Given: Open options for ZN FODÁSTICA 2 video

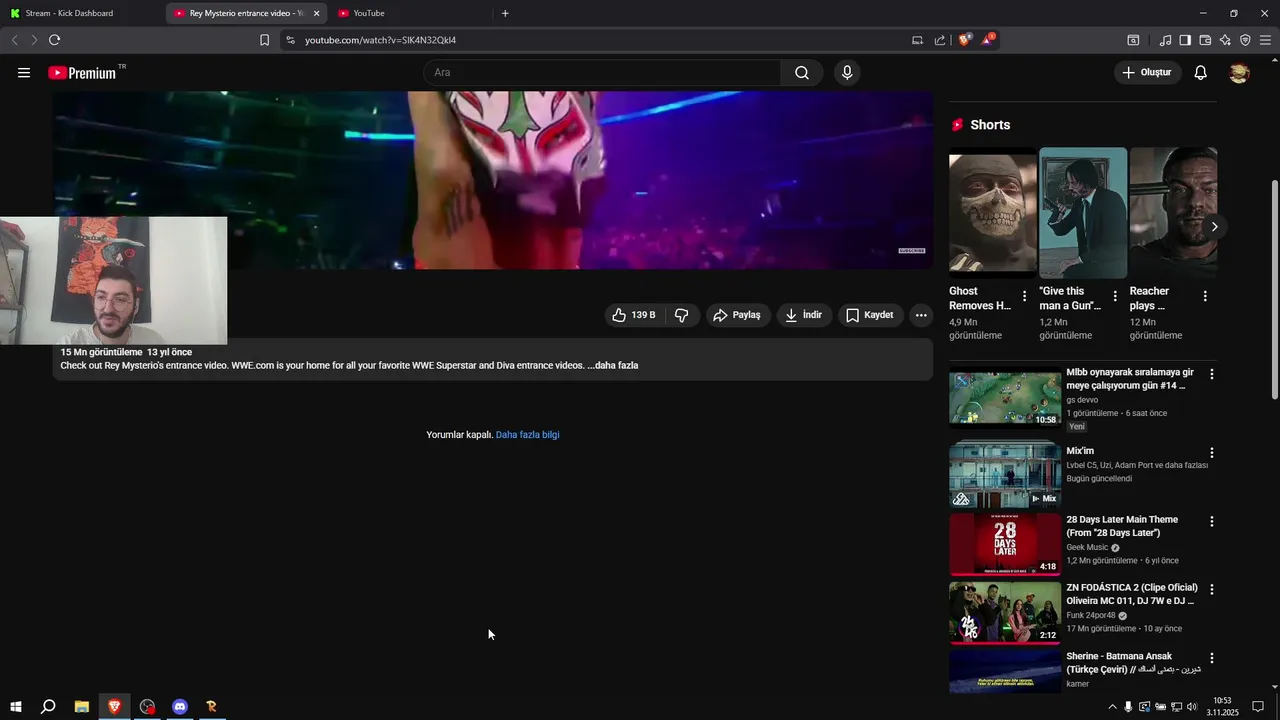Looking at the screenshot, I should [x=1212, y=590].
